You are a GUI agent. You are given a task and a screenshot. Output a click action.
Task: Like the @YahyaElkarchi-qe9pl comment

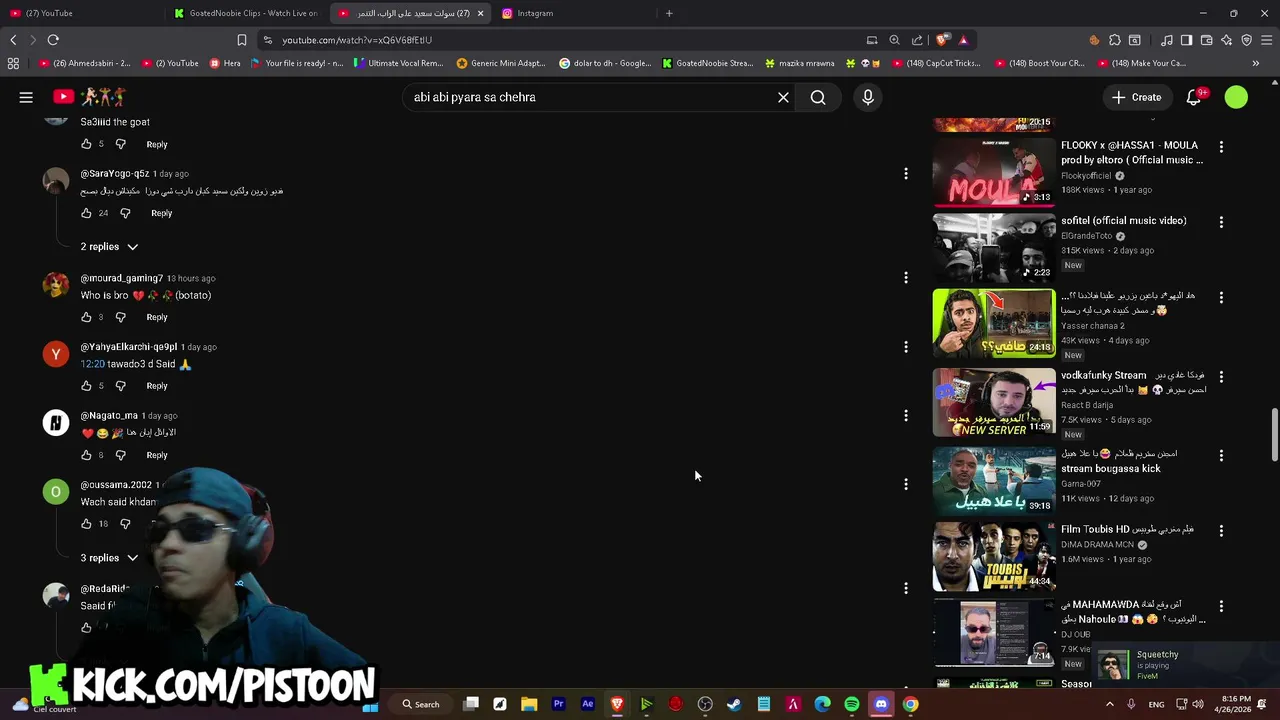click(86, 386)
